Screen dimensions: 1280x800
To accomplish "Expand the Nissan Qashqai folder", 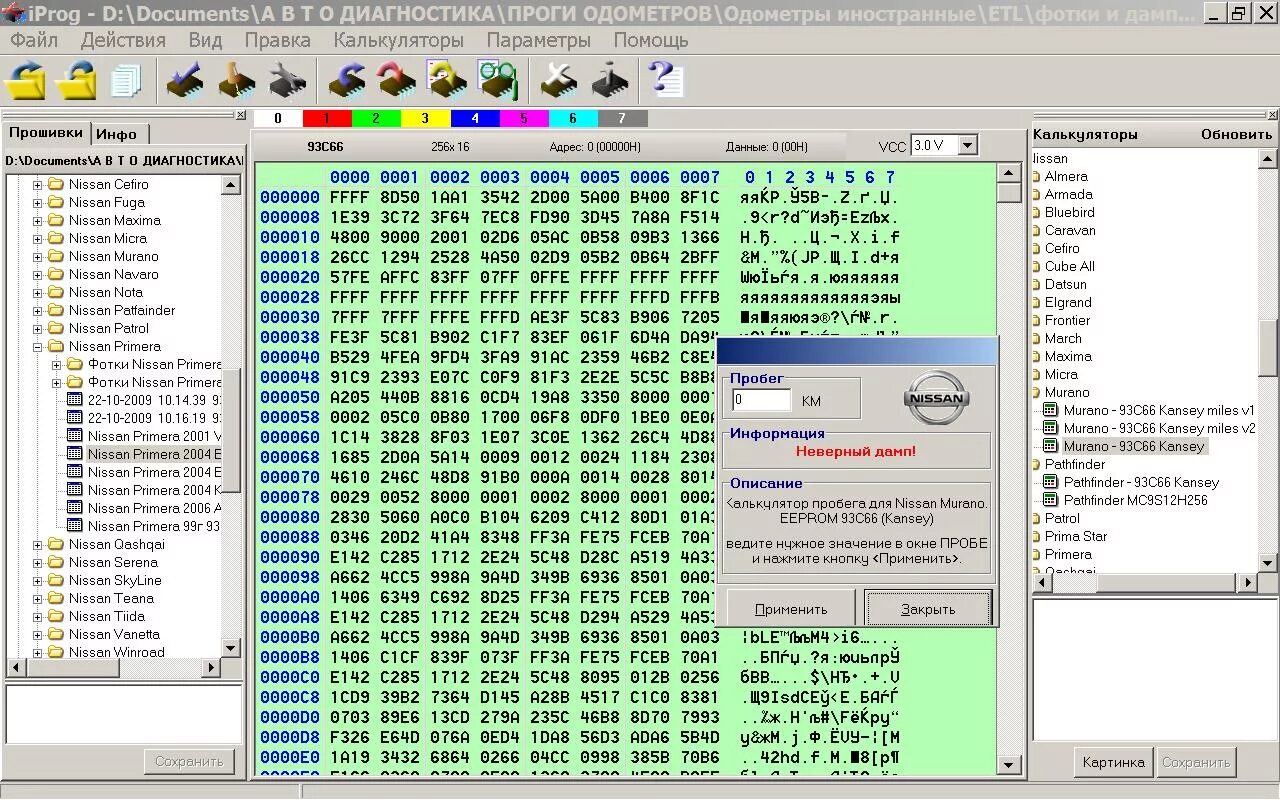I will pos(38,544).
